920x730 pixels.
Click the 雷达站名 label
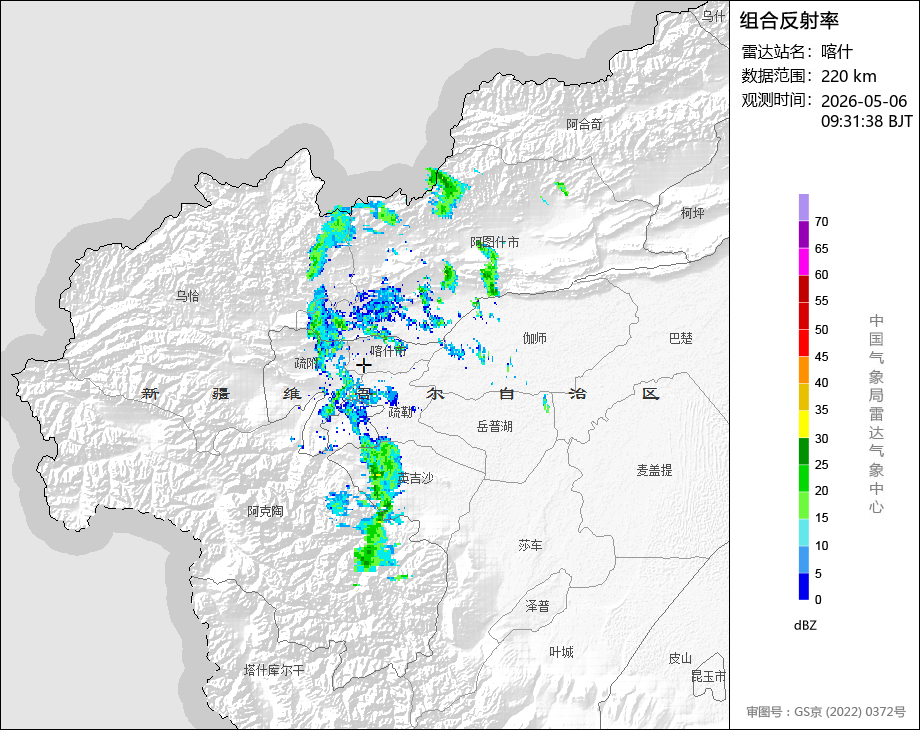775,52
